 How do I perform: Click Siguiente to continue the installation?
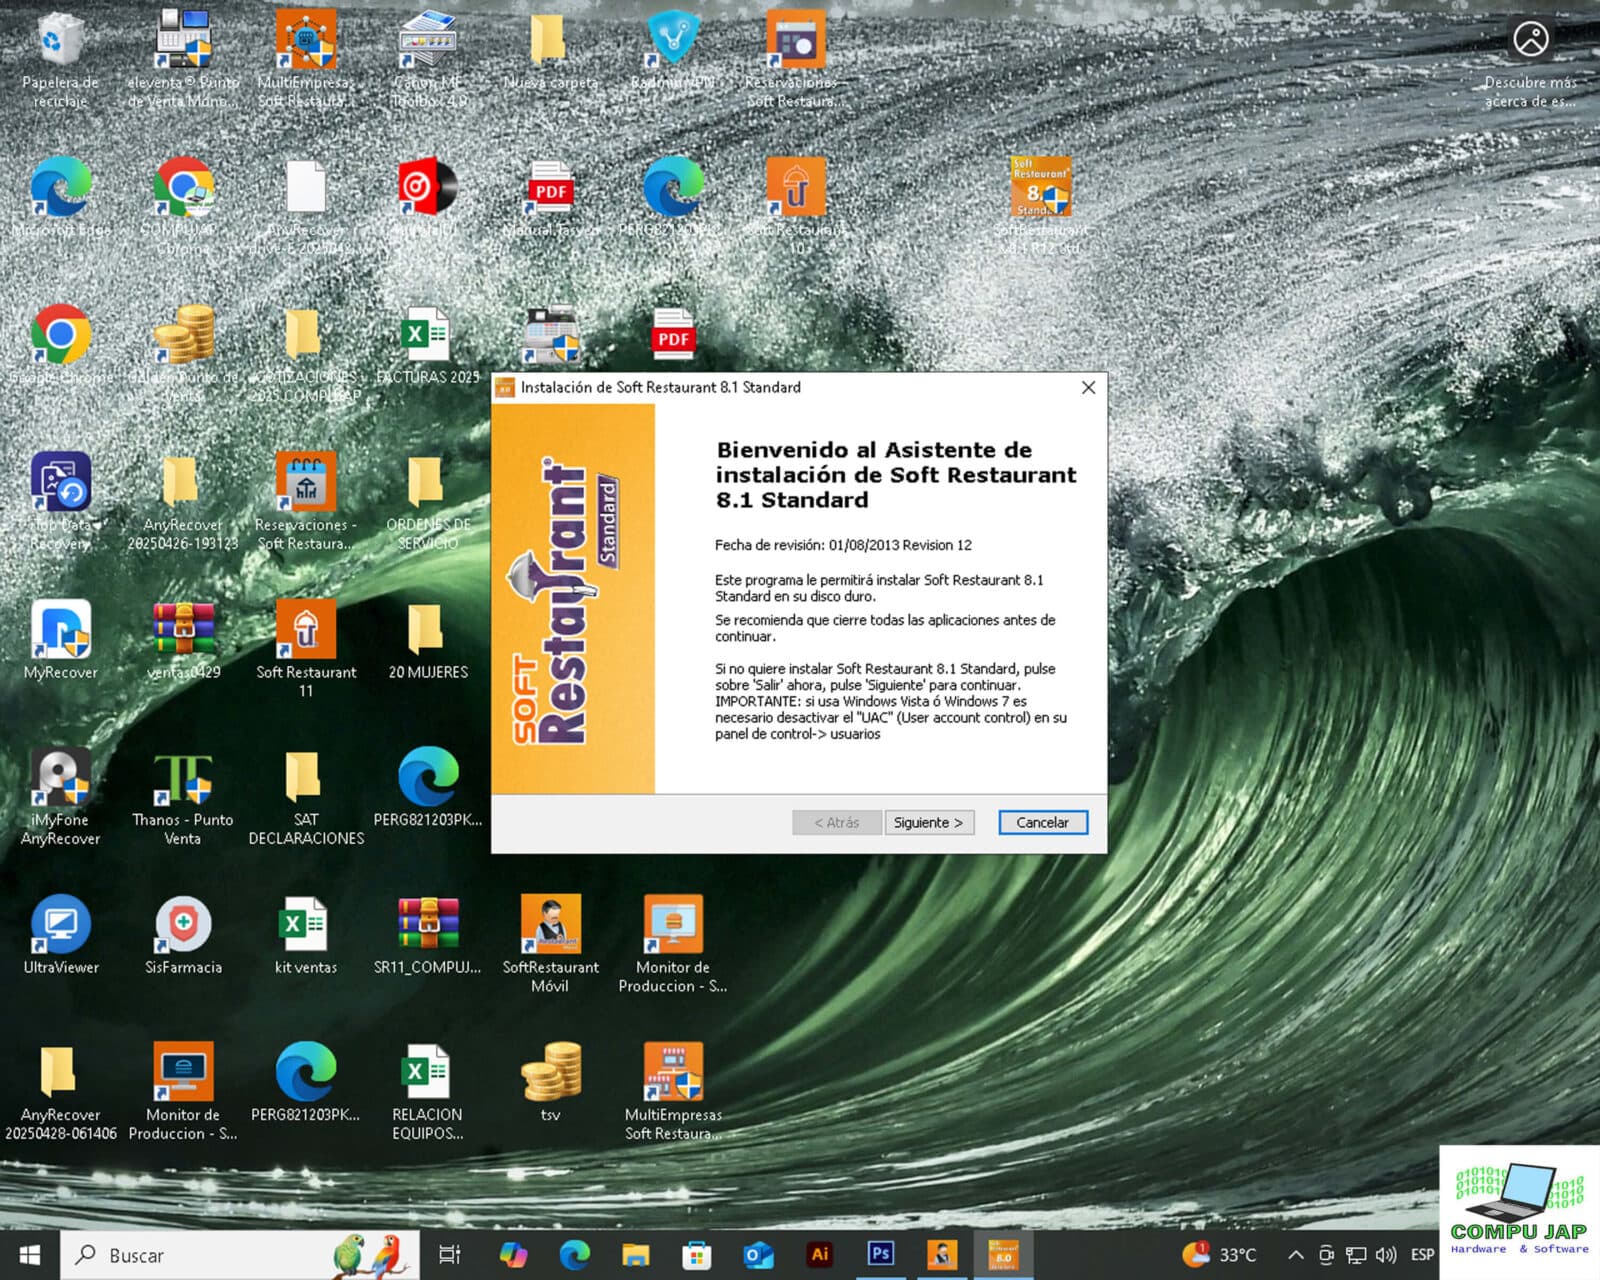[929, 822]
